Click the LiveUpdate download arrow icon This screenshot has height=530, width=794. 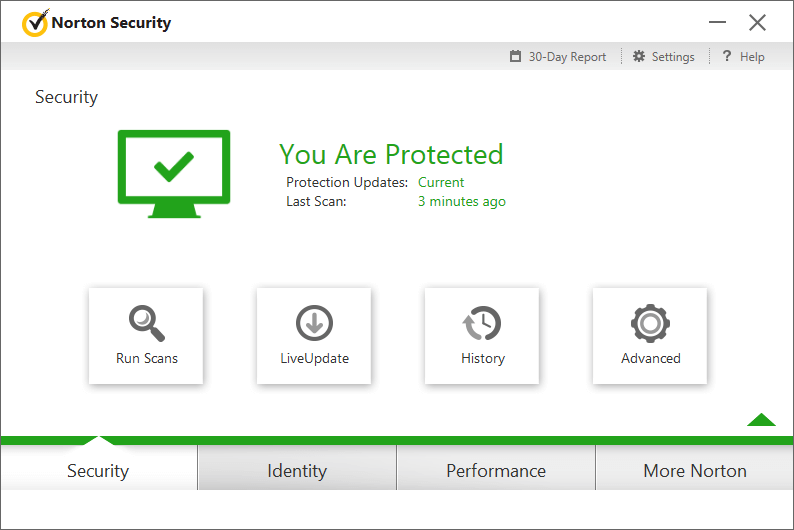click(314, 324)
